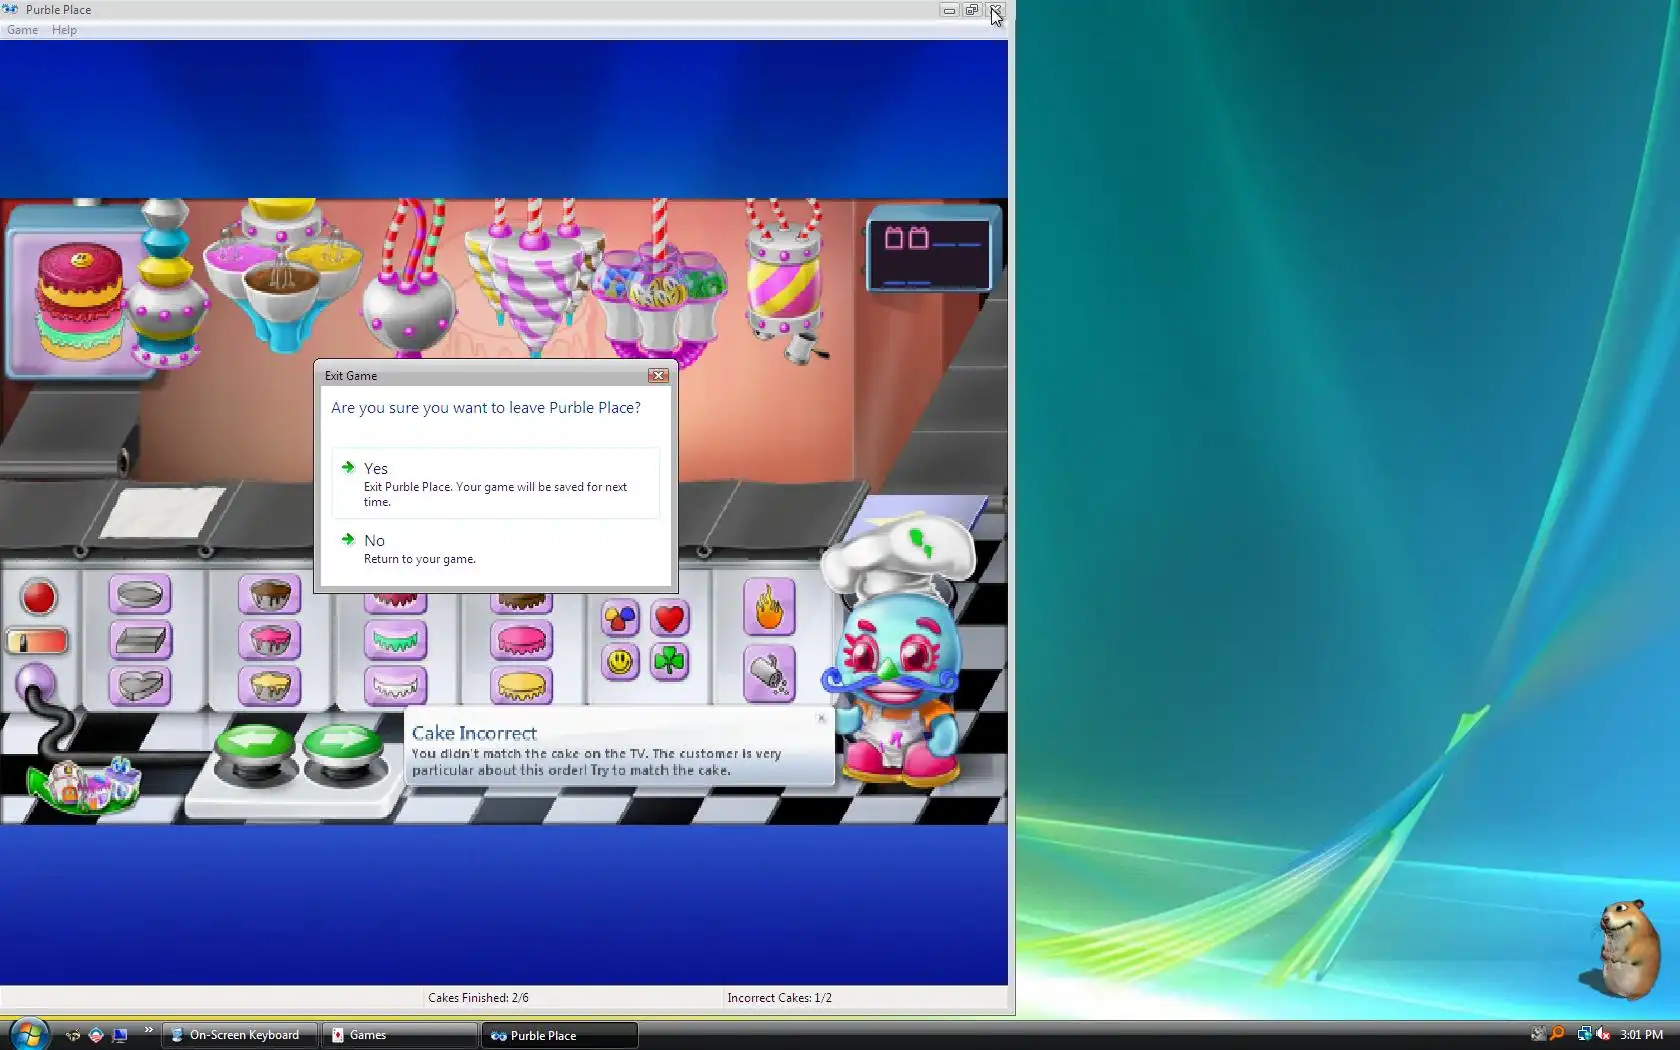This screenshot has width=1680, height=1050.
Task: Switch to Games window in taskbar
Action: point(401,1035)
